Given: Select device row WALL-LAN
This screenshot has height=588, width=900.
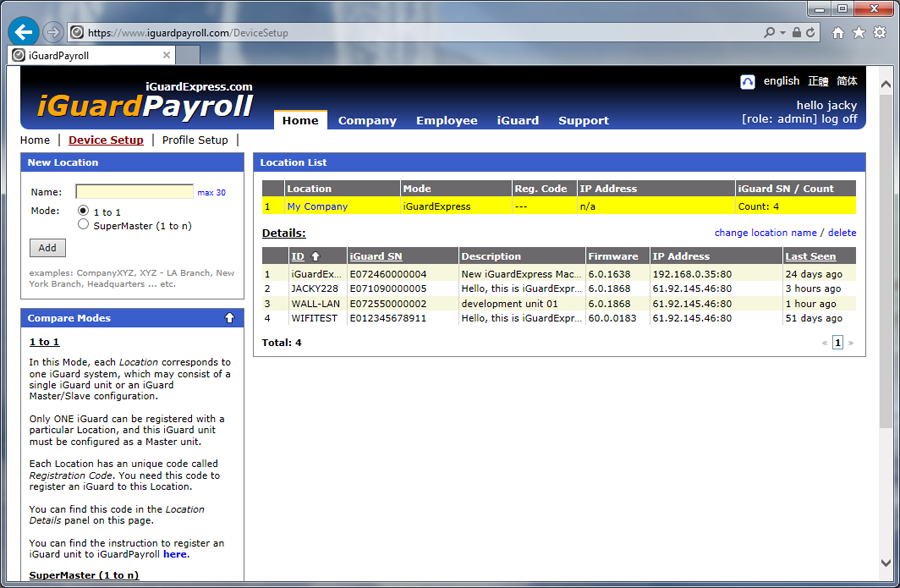Looking at the screenshot, I should coord(559,304).
